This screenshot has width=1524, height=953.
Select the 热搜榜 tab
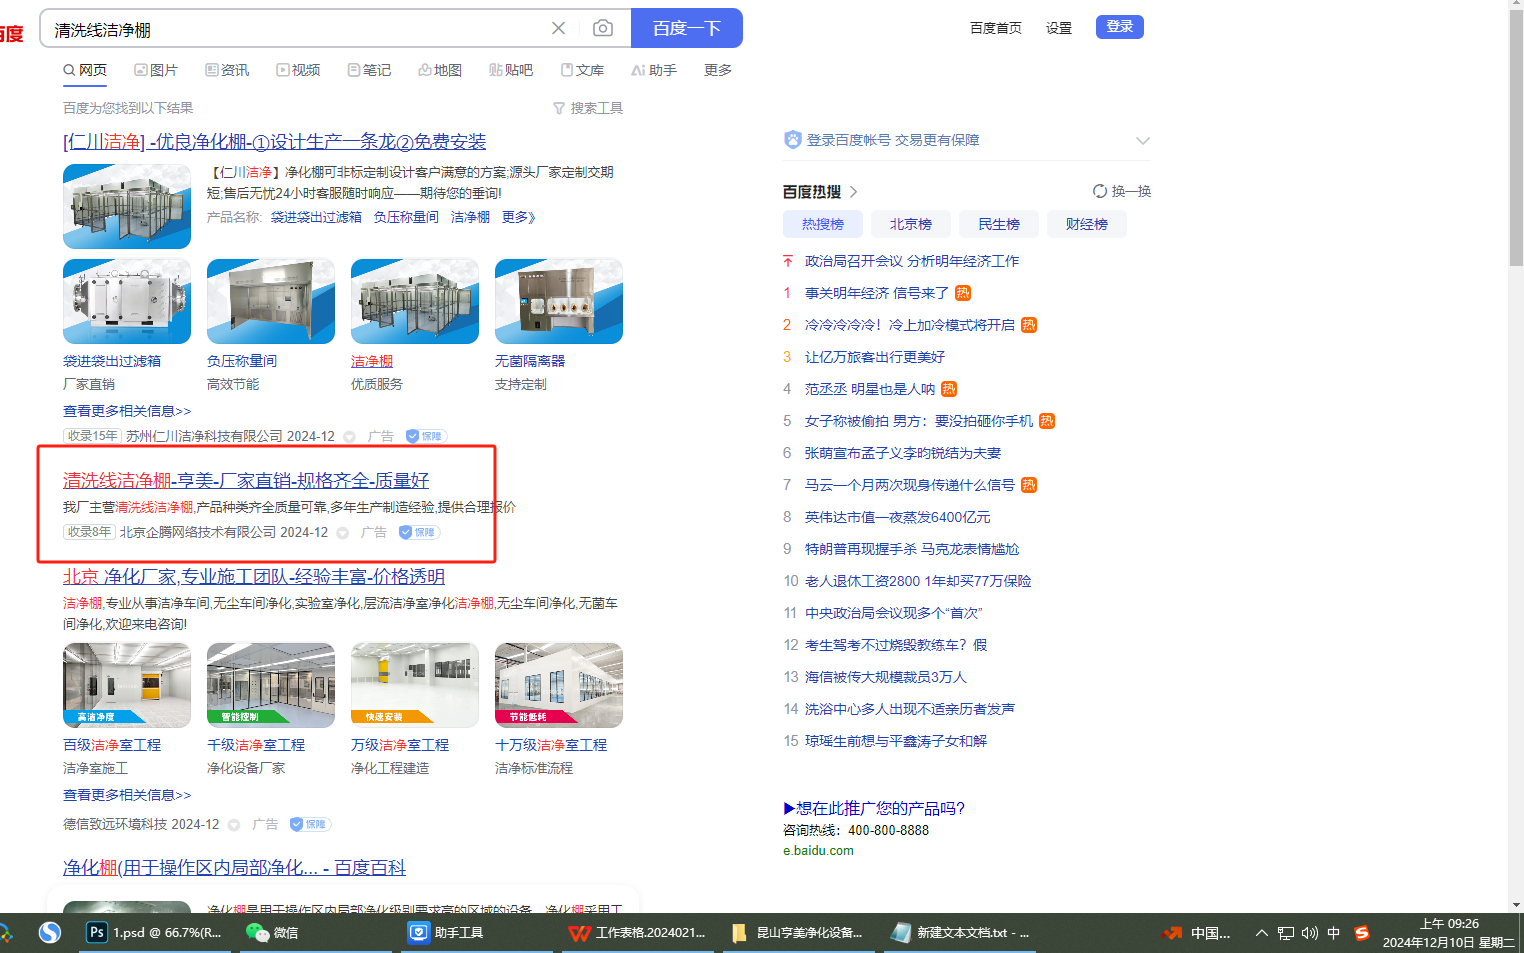coord(823,224)
